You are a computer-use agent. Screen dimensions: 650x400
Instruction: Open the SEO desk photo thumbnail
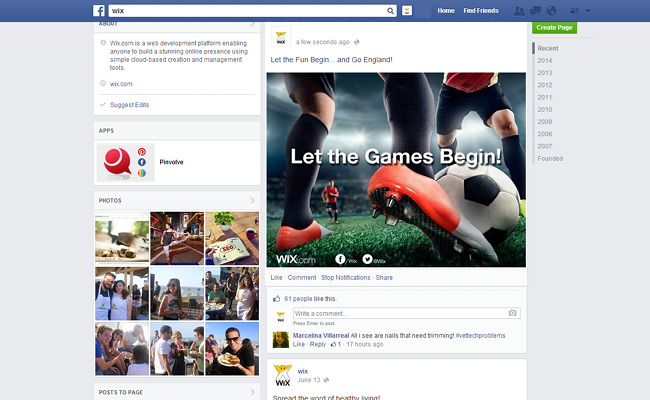click(232, 238)
